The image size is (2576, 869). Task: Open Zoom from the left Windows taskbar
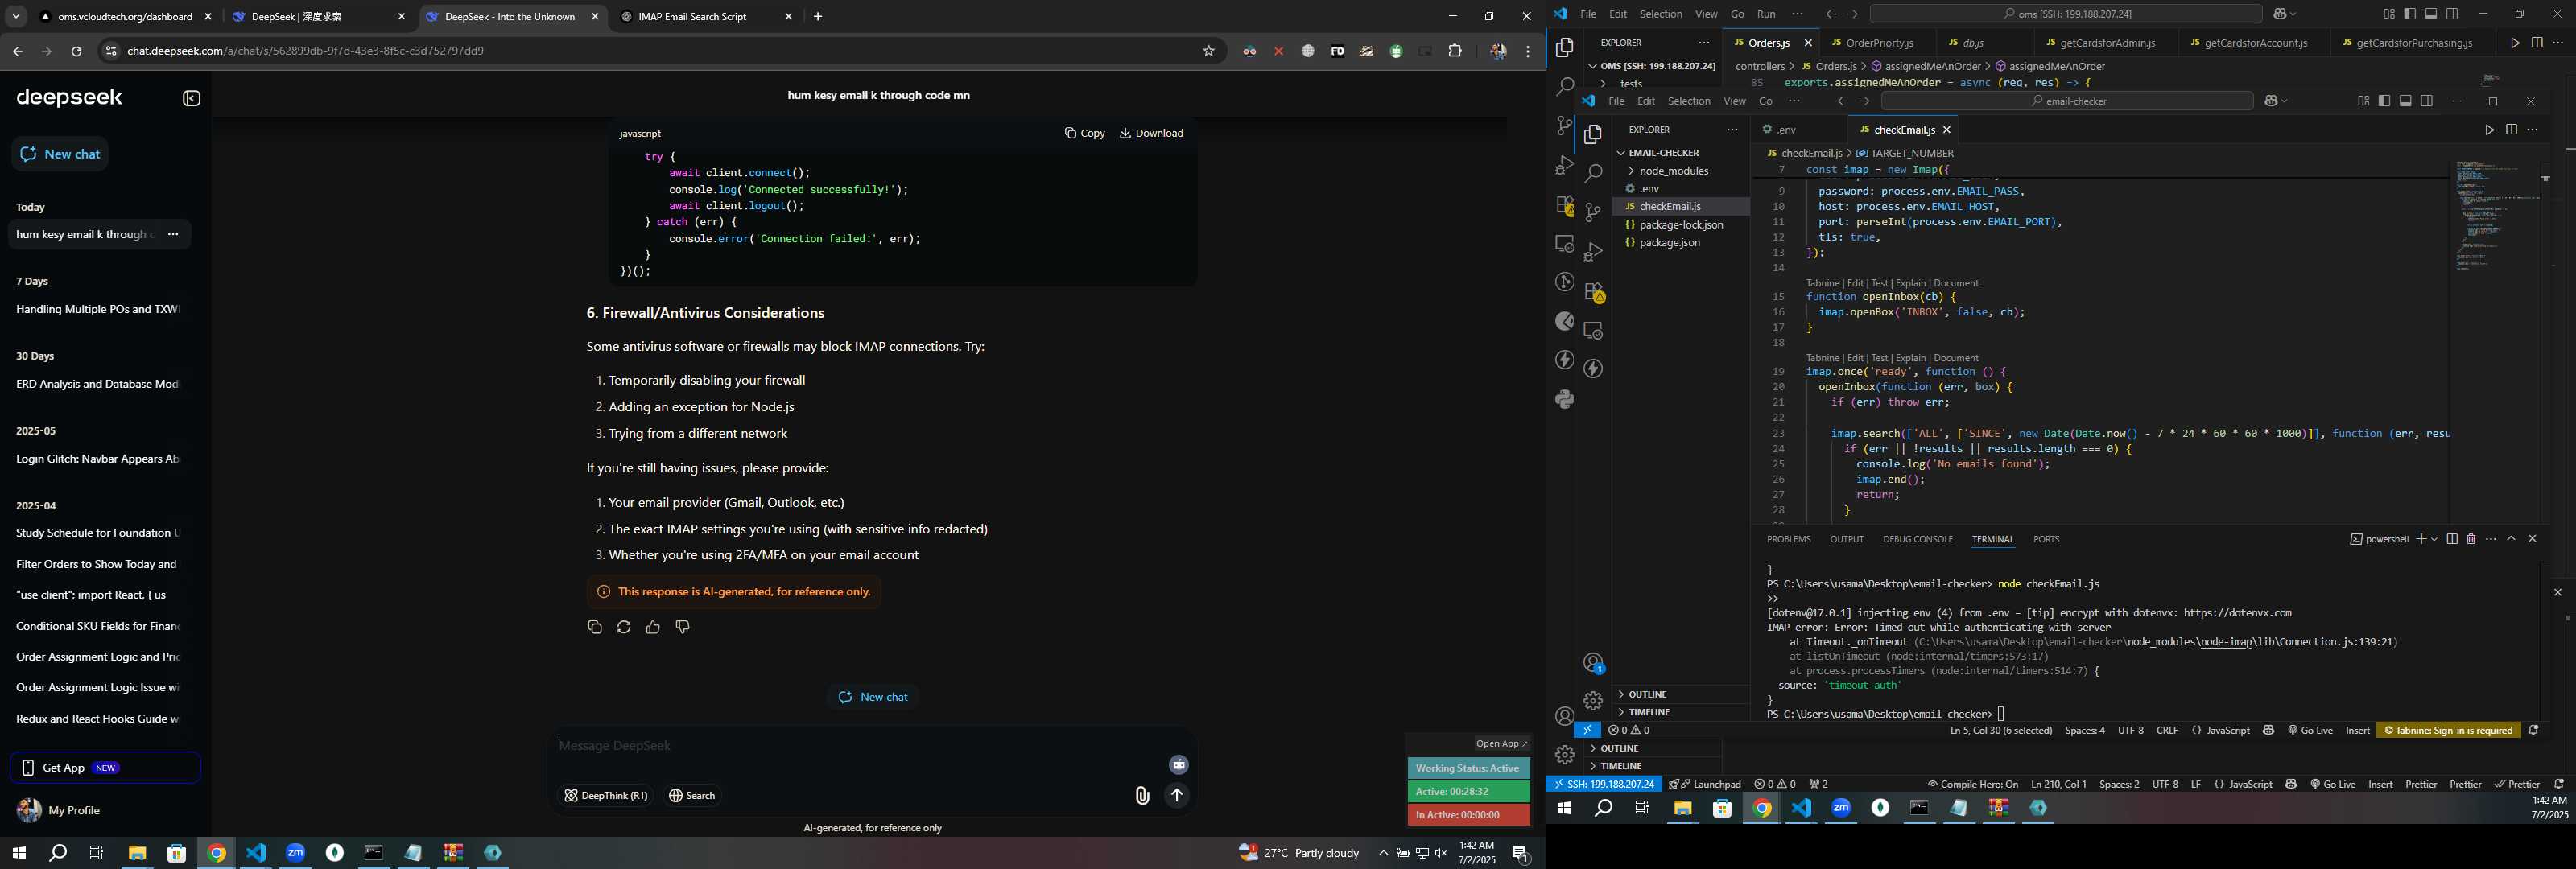pos(295,853)
